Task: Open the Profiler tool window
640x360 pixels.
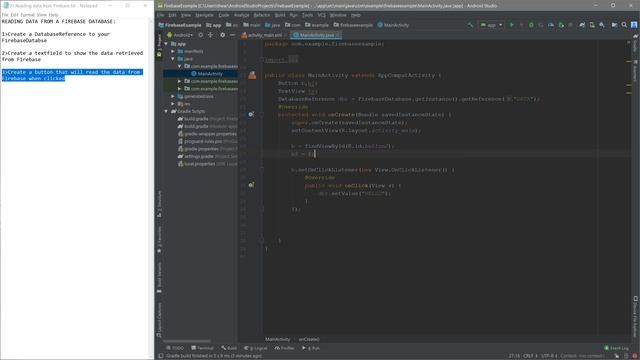Action: pyautogui.click(x=284, y=348)
